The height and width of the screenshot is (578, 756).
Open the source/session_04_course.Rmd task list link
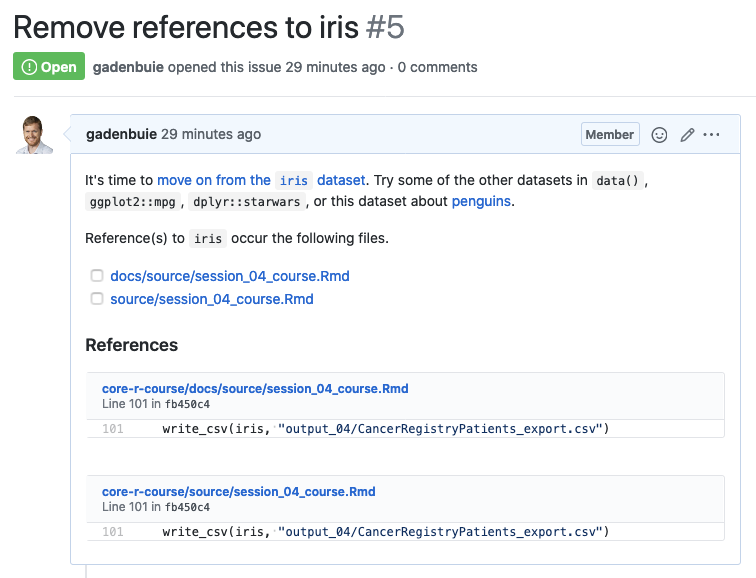[x=212, y=299]
